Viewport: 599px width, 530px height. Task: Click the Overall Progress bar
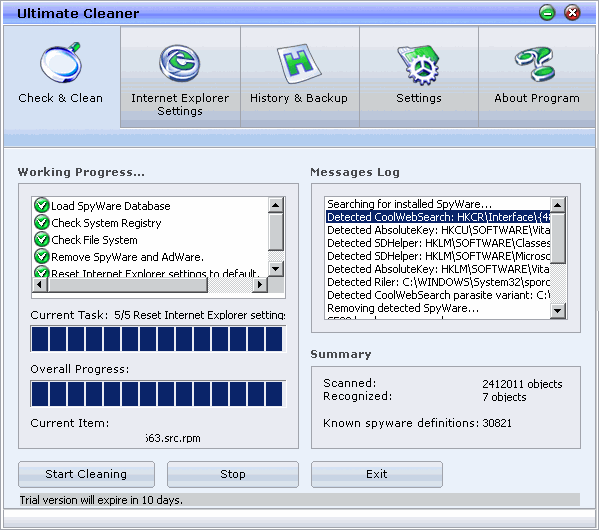point(158,394)
